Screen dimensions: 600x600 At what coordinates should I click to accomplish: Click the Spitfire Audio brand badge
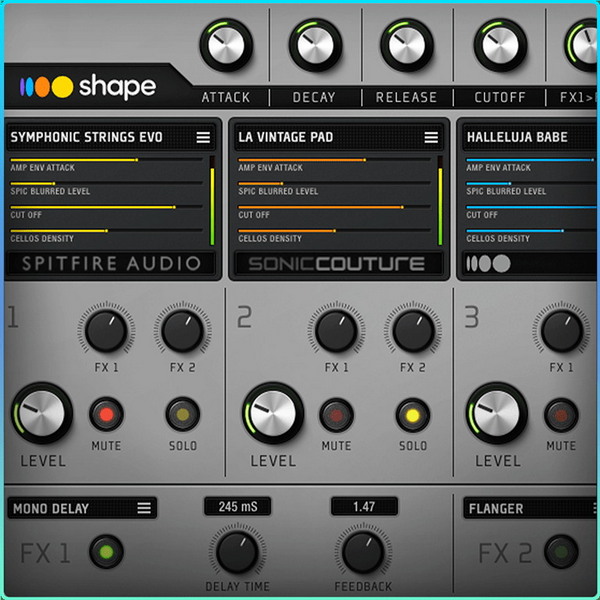pyautogui.click(x=111, y=264)
